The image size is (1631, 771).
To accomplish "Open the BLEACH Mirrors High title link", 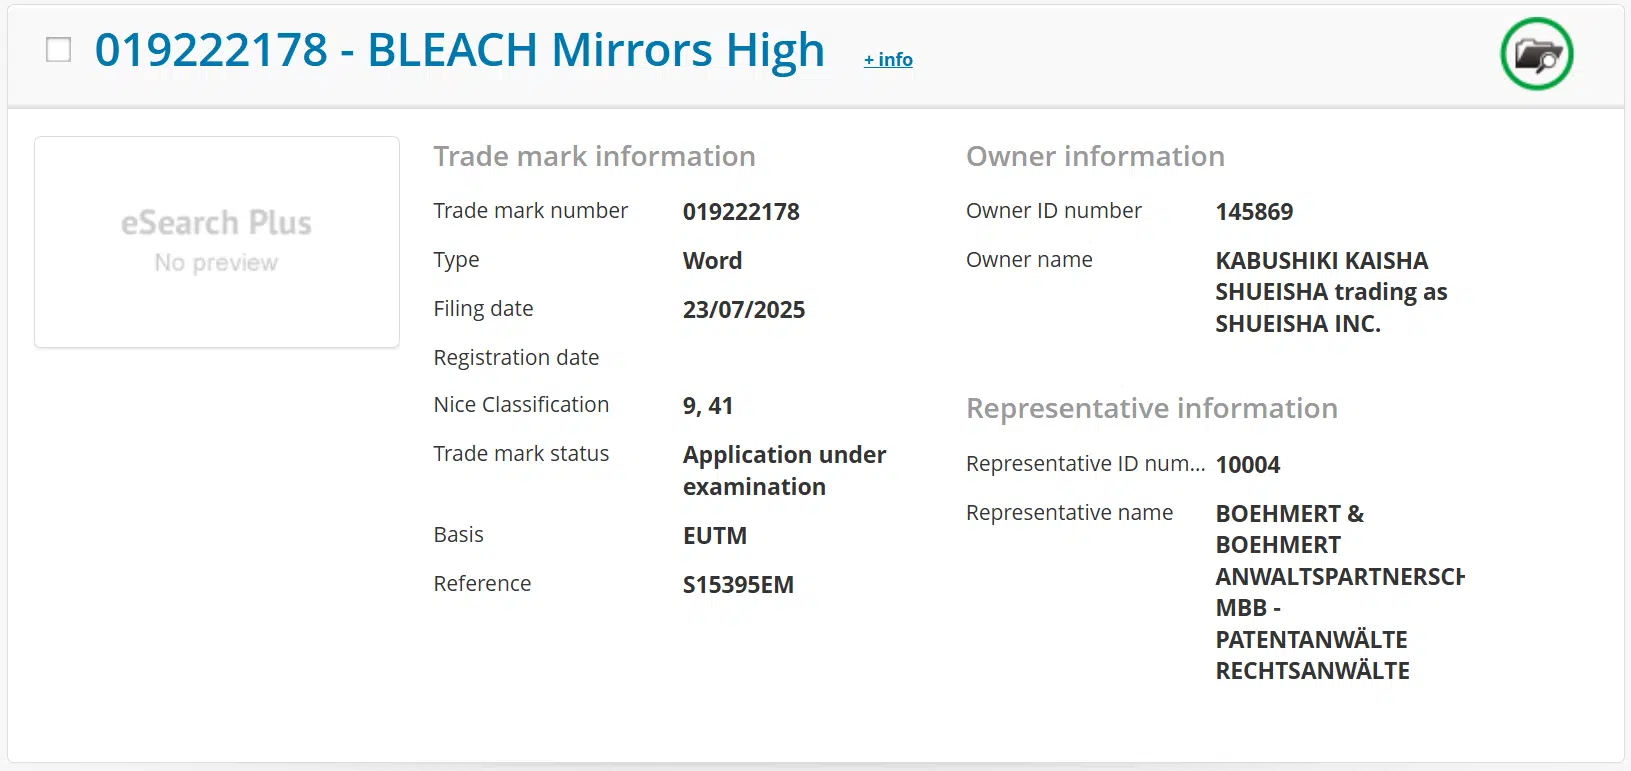I will coord(459,50).
